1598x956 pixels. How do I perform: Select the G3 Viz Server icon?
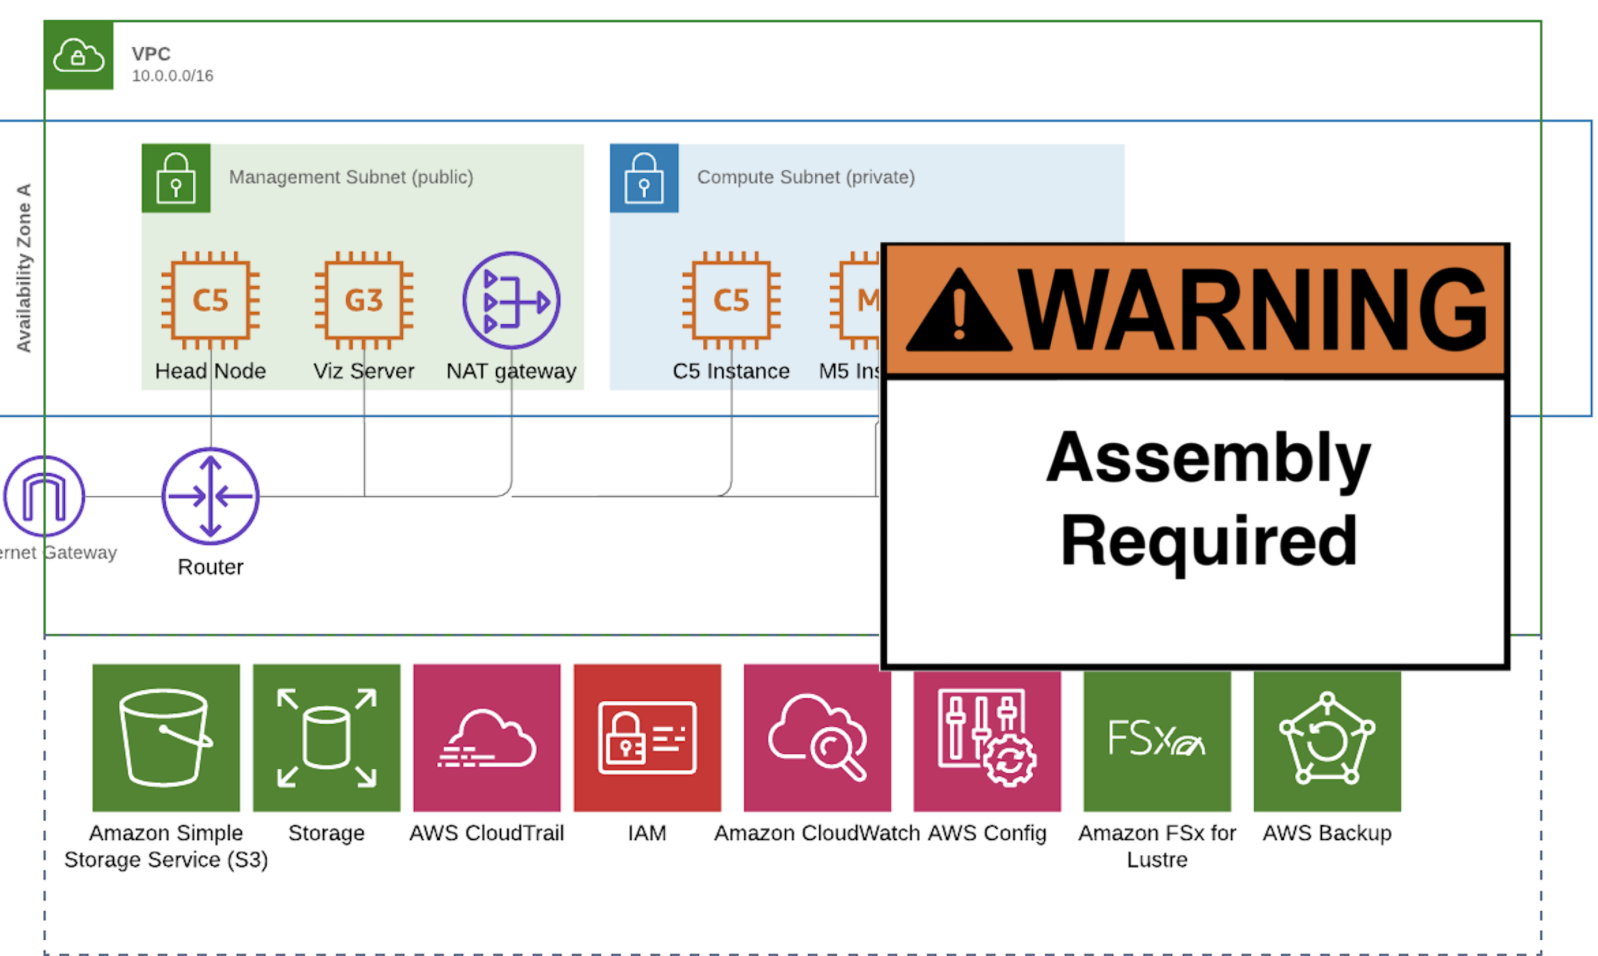[364, 300]
